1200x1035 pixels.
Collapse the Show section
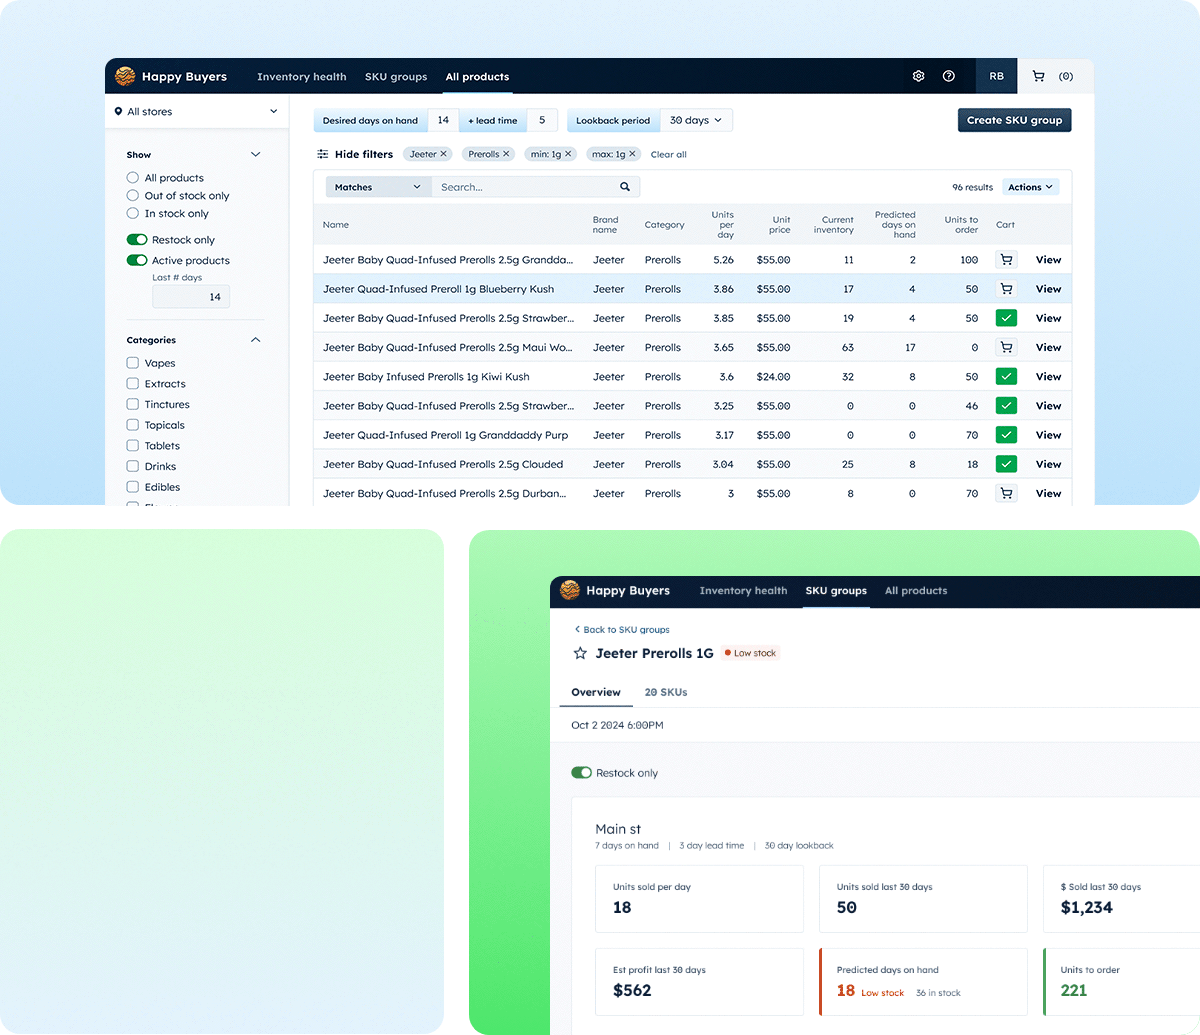255,155
